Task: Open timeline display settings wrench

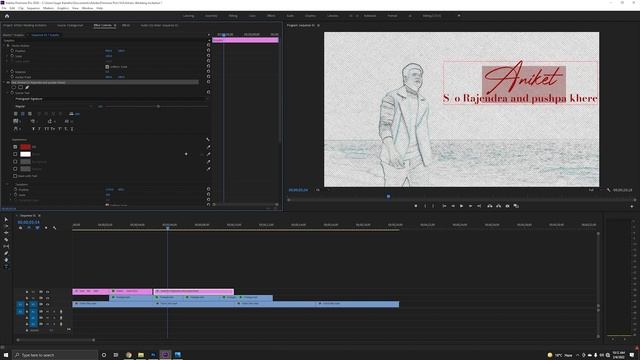Action: (55, 228)
